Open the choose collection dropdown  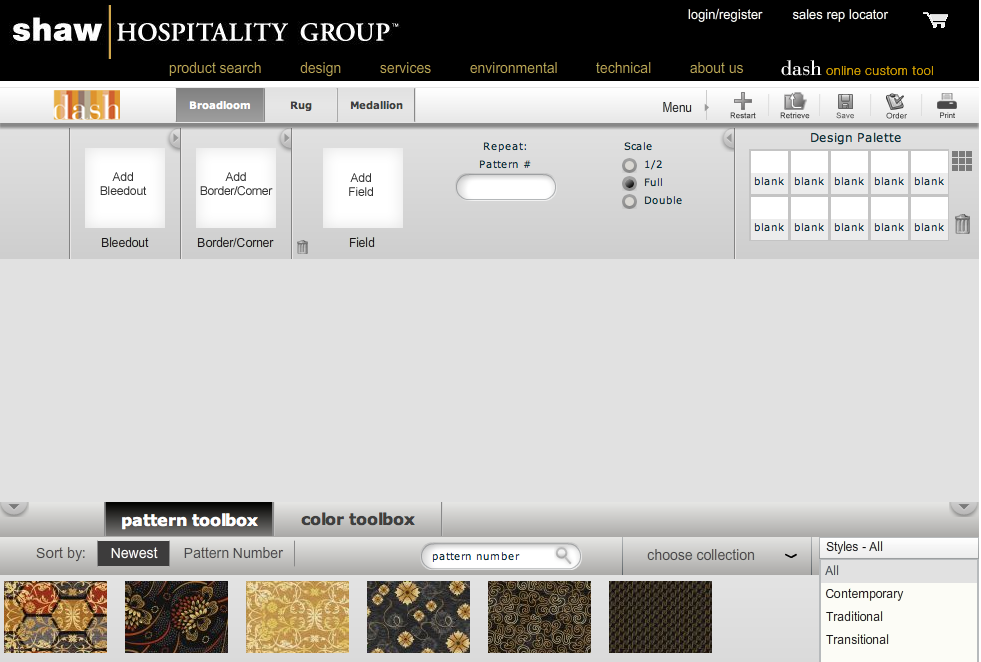719,555
